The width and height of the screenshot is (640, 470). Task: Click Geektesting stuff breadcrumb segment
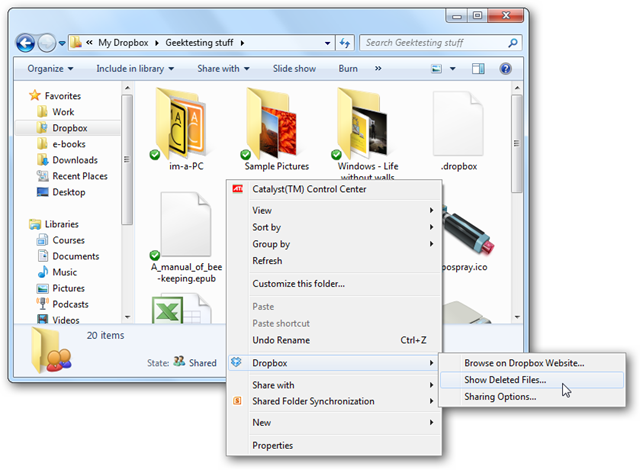199,43
